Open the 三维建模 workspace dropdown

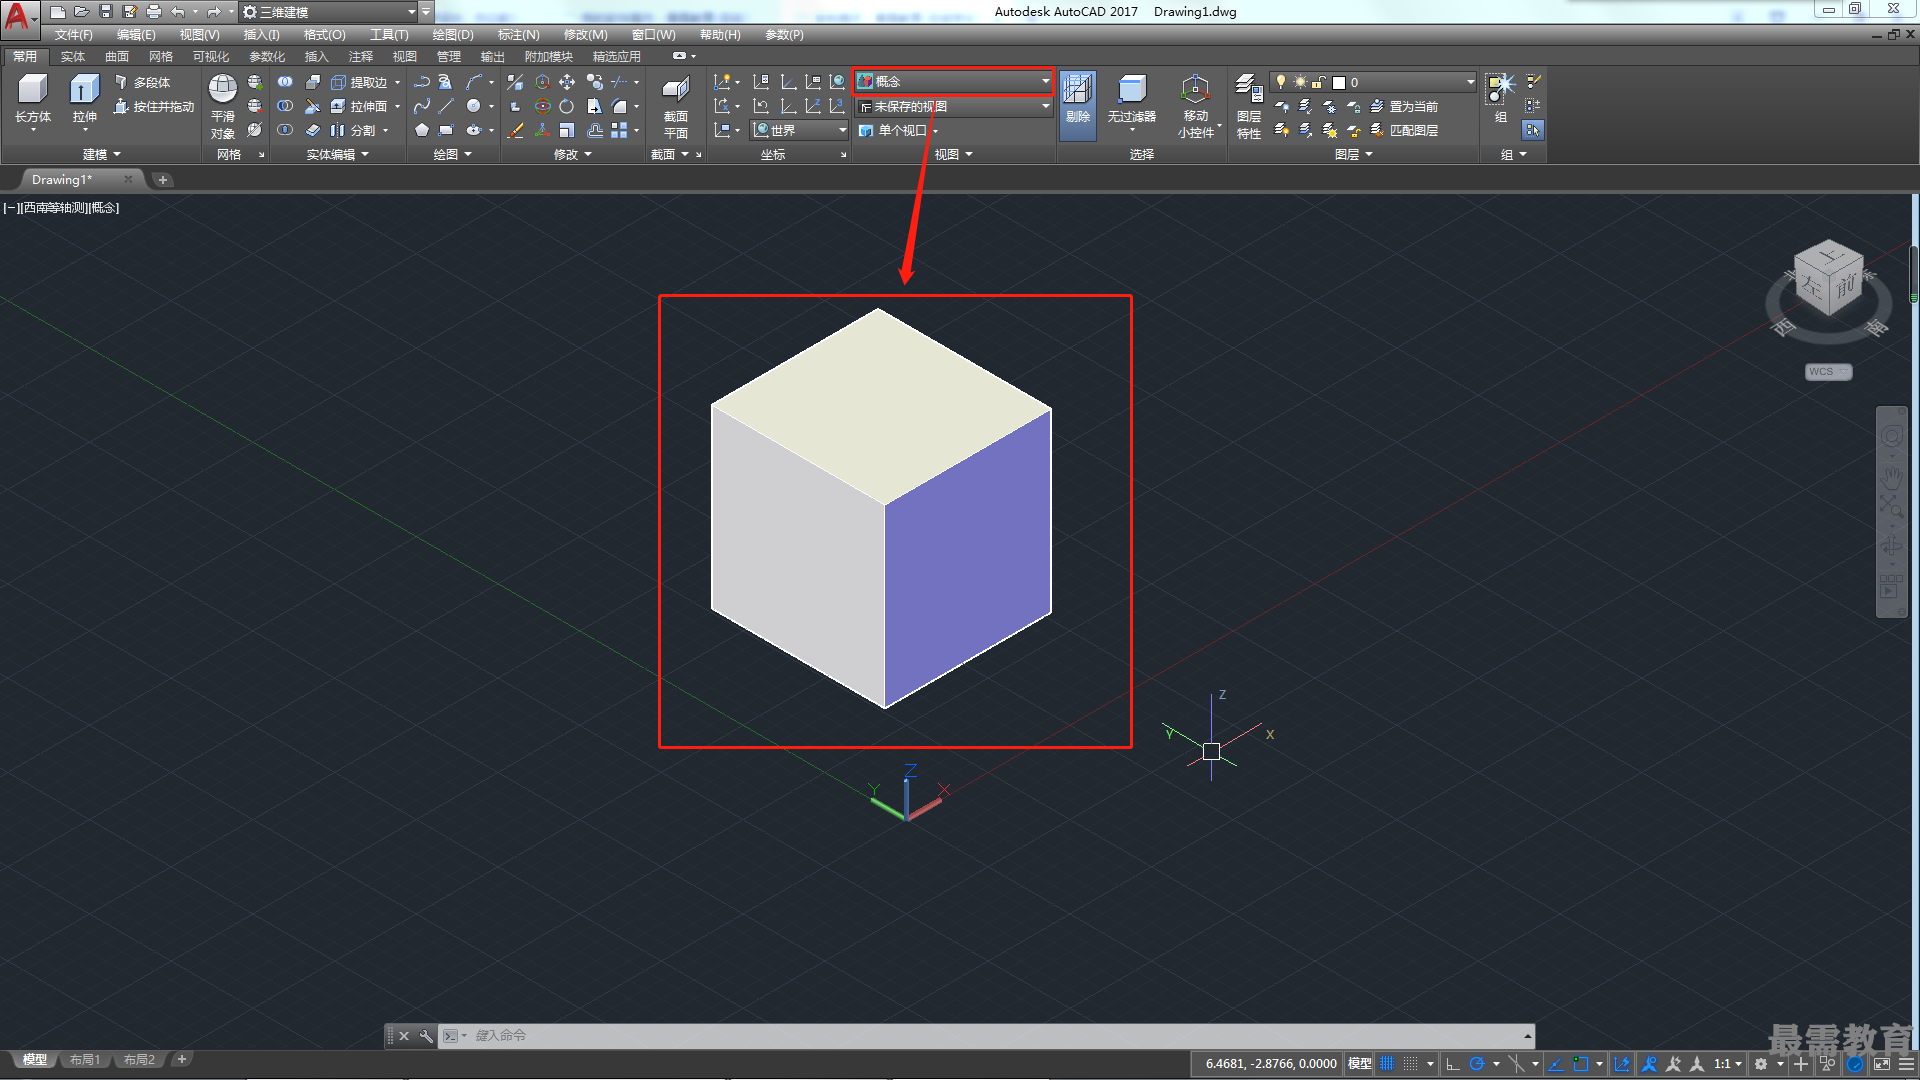tap(329, 12)
